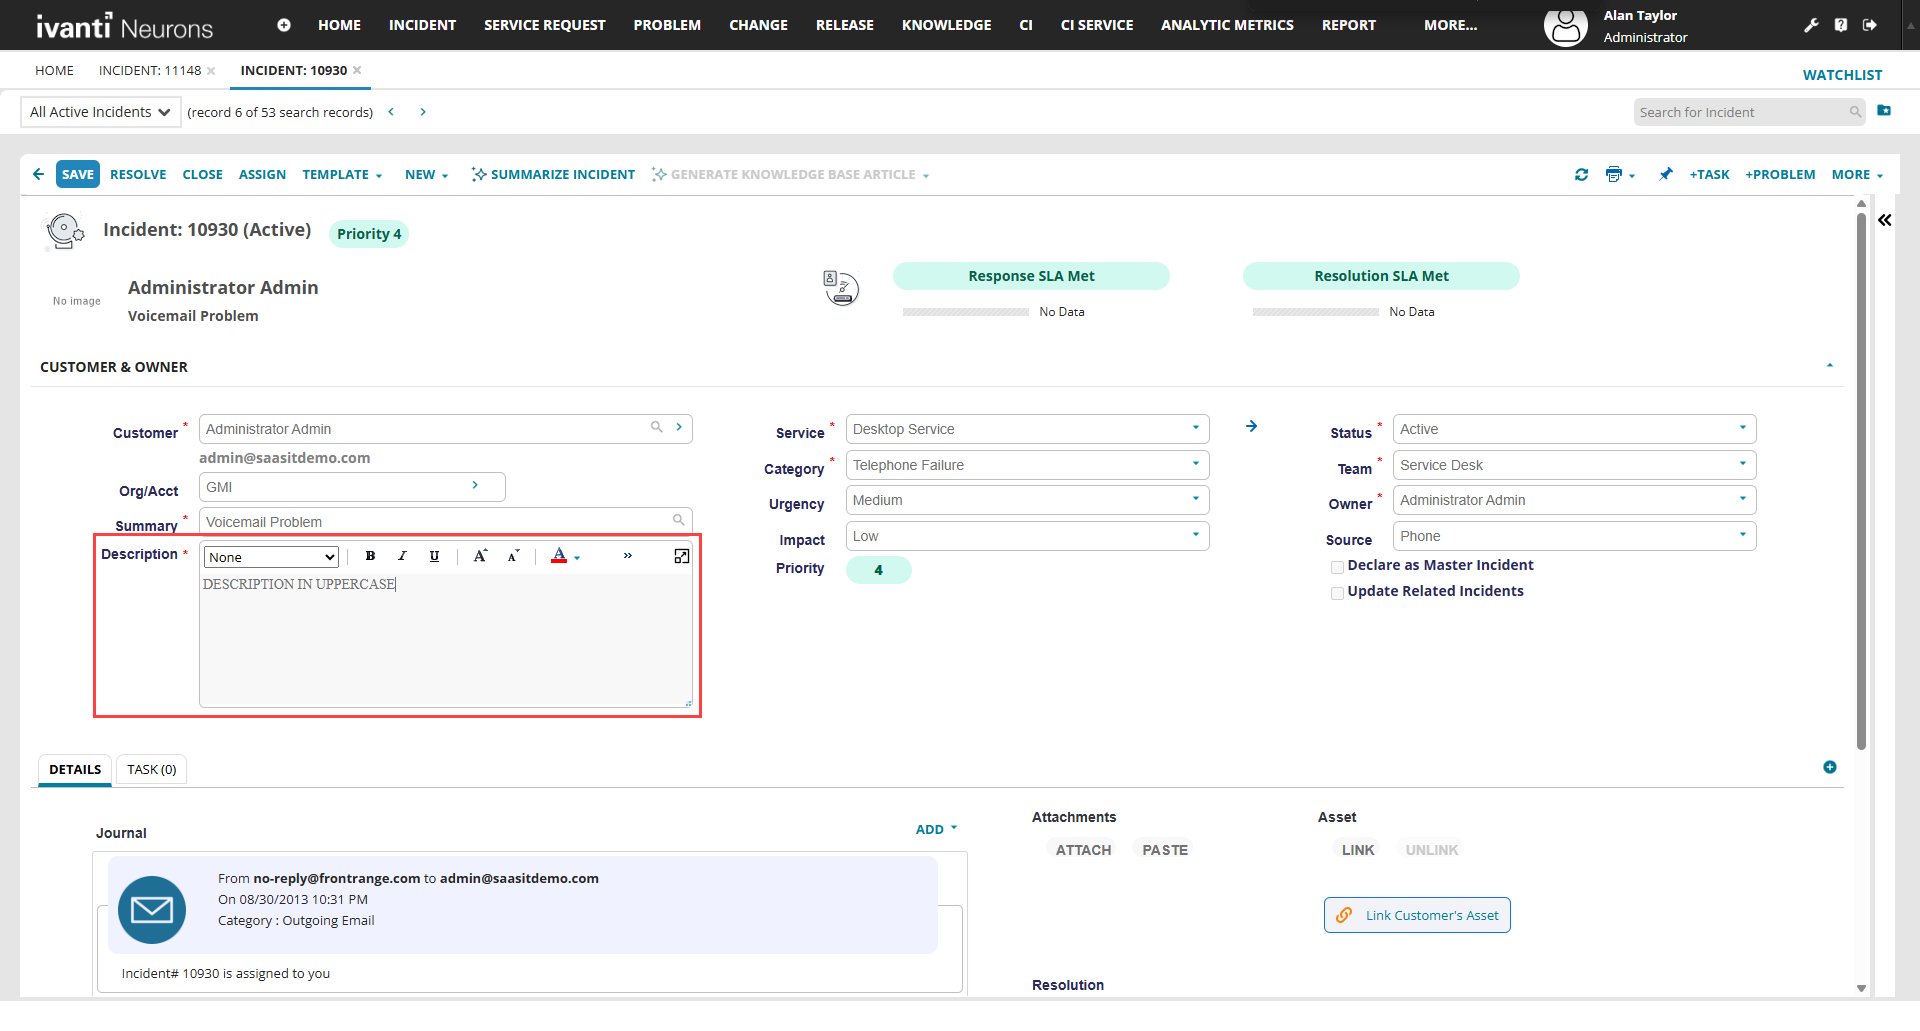Click the Link Customer's Asset button
The image size is (1920, 1031).
point(1417,915)
